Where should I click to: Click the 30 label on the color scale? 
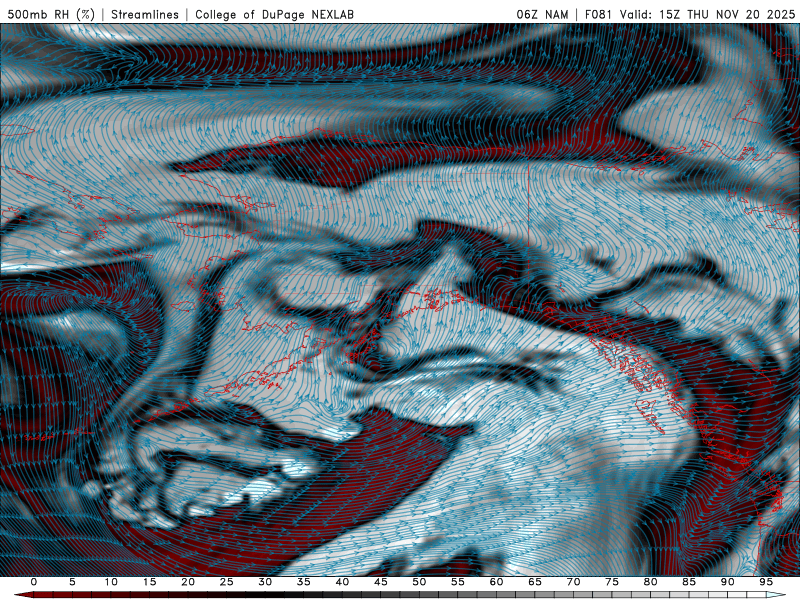pyautogui.click(x=265, y=582)
